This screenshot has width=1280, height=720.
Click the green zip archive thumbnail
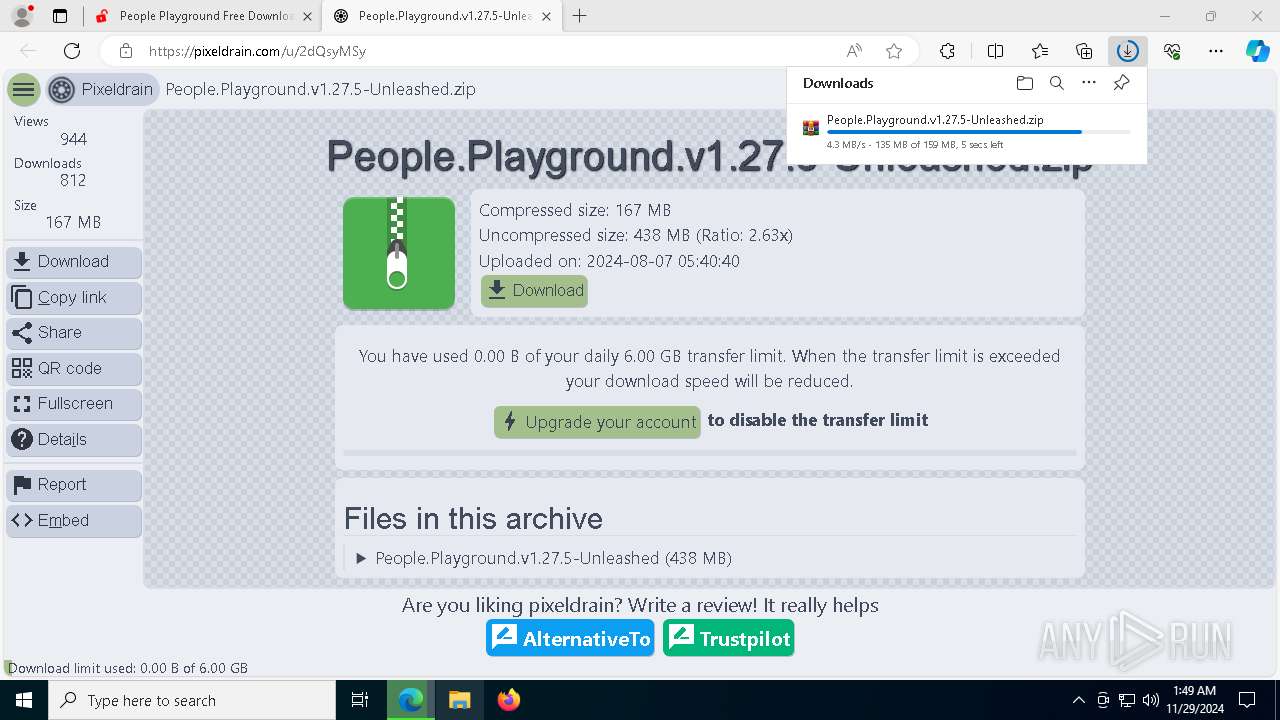pyautogui.click(x=399, y=253)
